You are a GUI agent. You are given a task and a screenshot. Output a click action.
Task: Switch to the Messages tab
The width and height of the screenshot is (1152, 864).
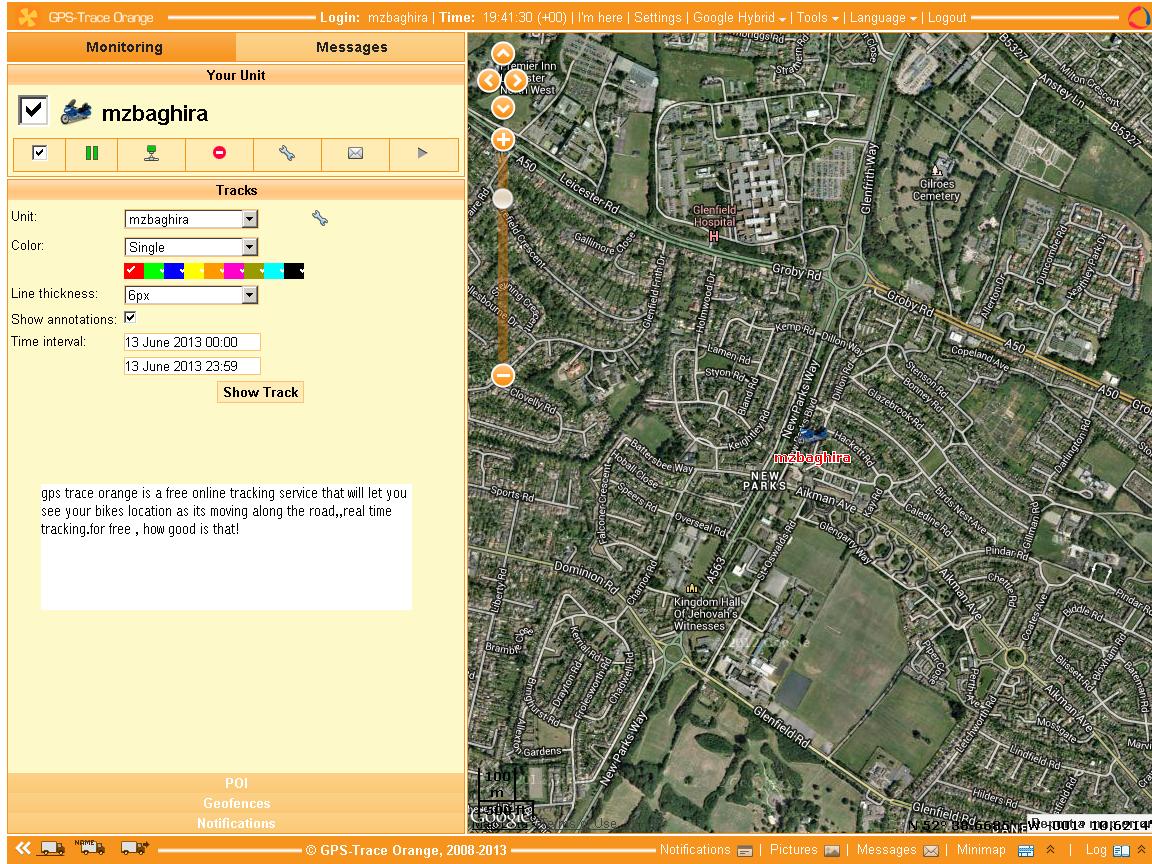pyautogui.click(x=351, y=47)
